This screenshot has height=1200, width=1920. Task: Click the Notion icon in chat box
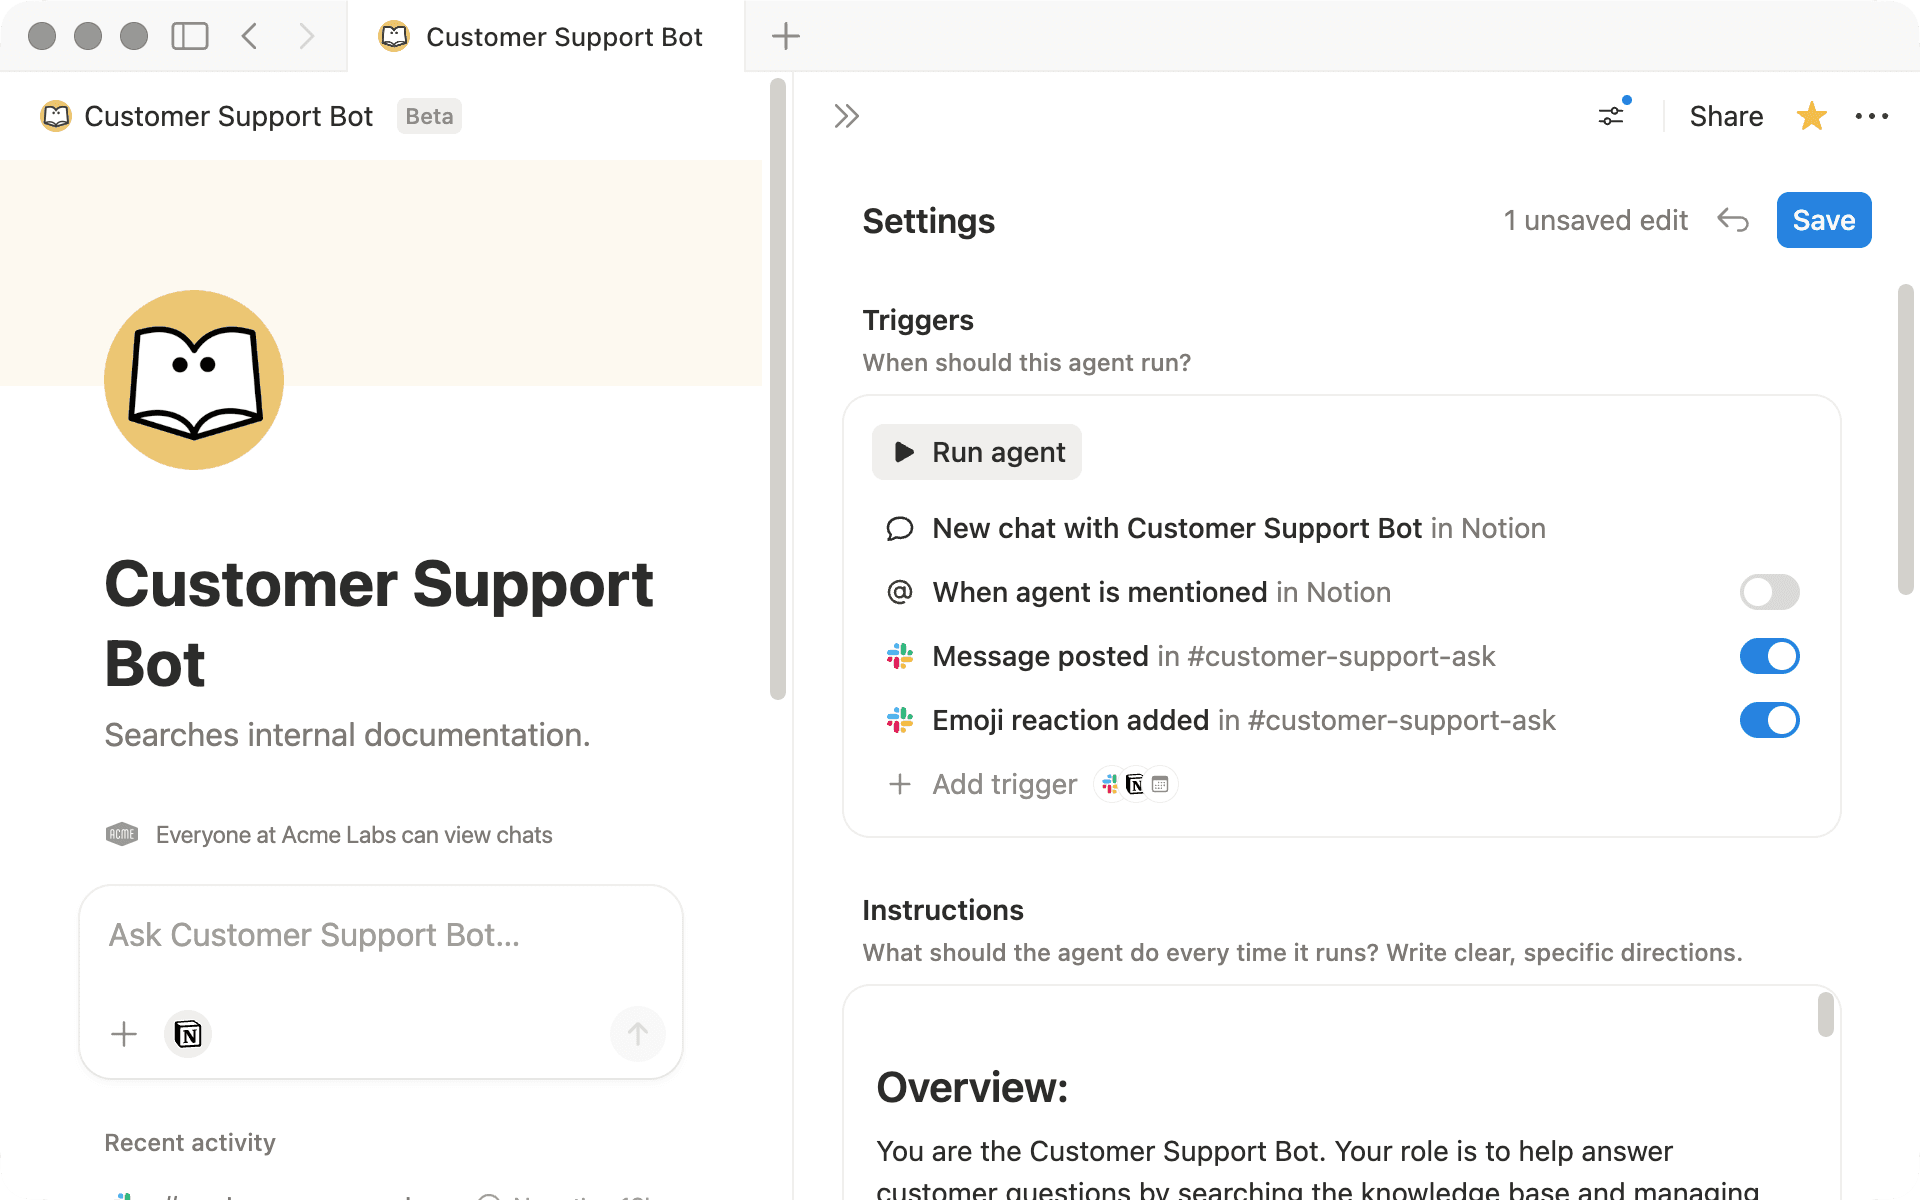pyautogui.click(x=188, y=1033)
